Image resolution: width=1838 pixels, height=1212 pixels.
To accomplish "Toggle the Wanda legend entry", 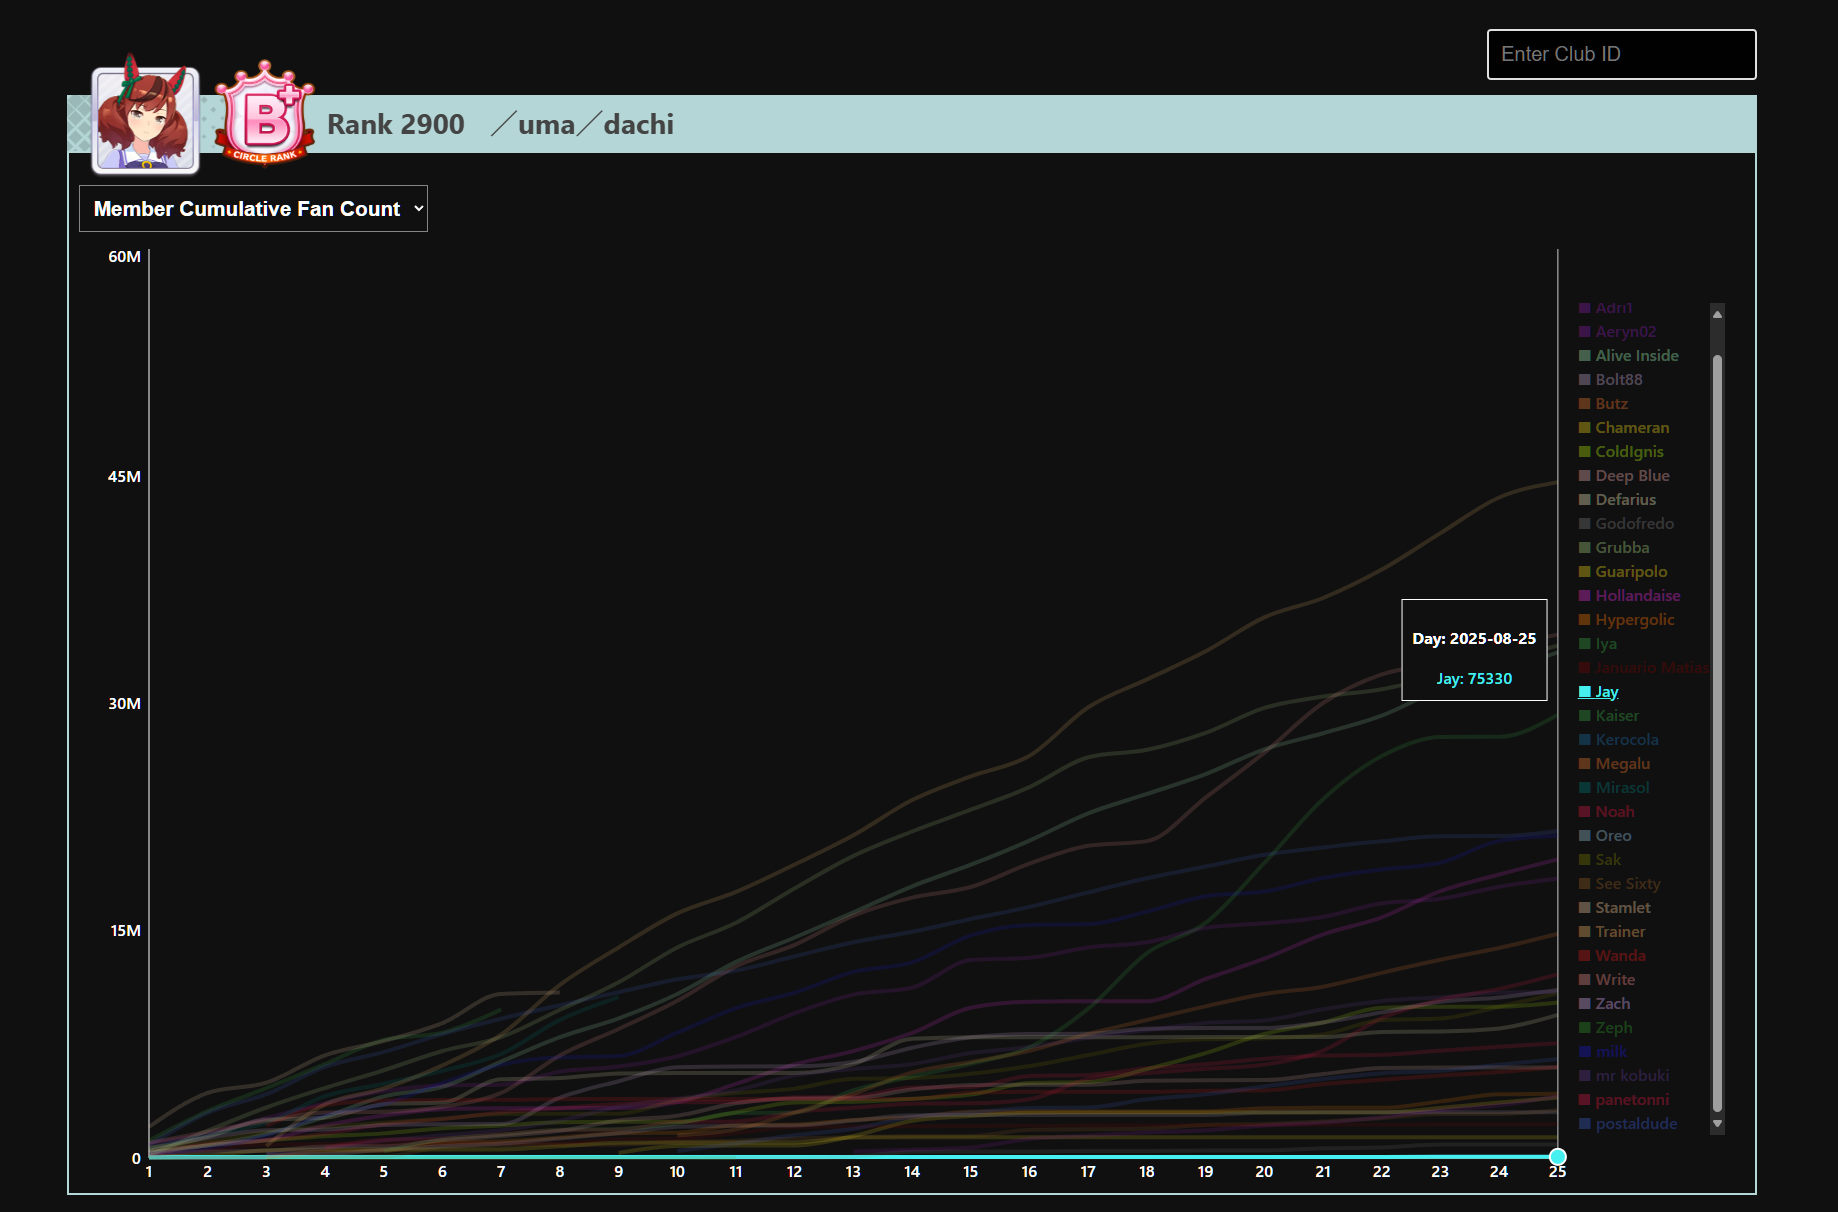I will pyautogui.click(x=1612, y=956).
